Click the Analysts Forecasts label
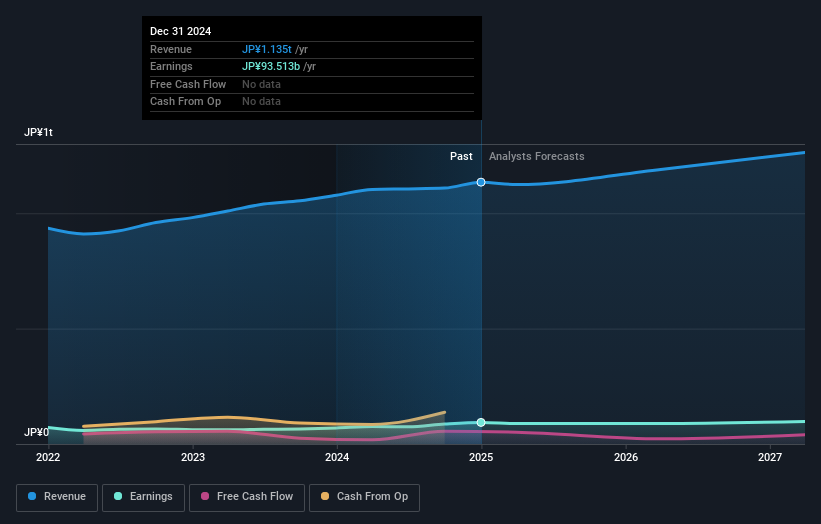 [537, 156]
